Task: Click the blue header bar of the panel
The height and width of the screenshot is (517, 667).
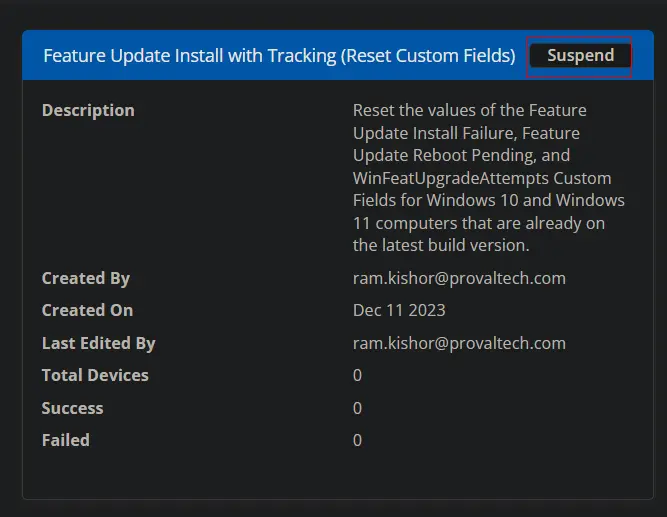Action: point(338,55)
